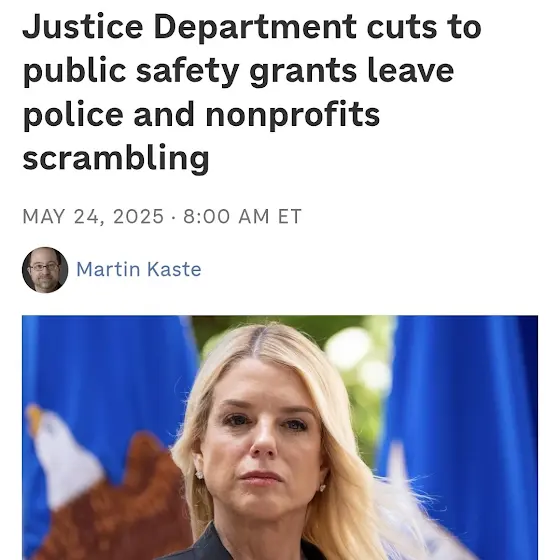Click the word "cuts" in the headline
The width and height of the screenshot is (560, 560).
(x=402, y=27)
